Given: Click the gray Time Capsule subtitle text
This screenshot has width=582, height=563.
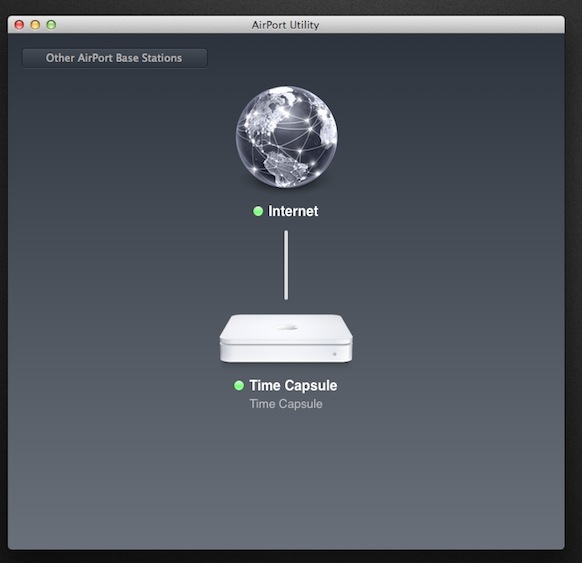Looking at the screenshot, I should click(286, 404).
